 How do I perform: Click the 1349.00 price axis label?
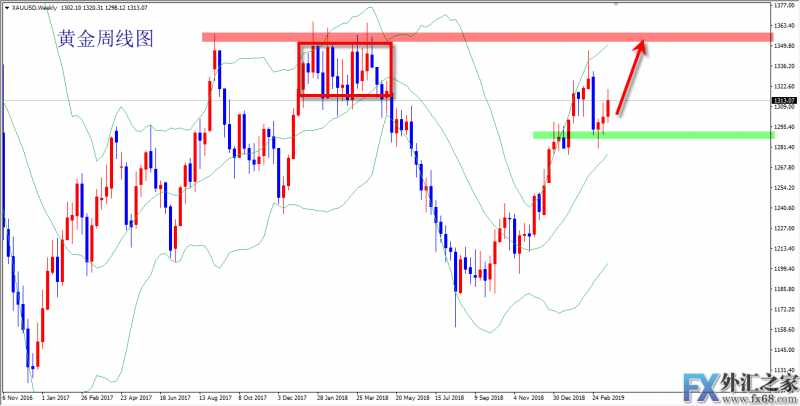coord(785,46)
